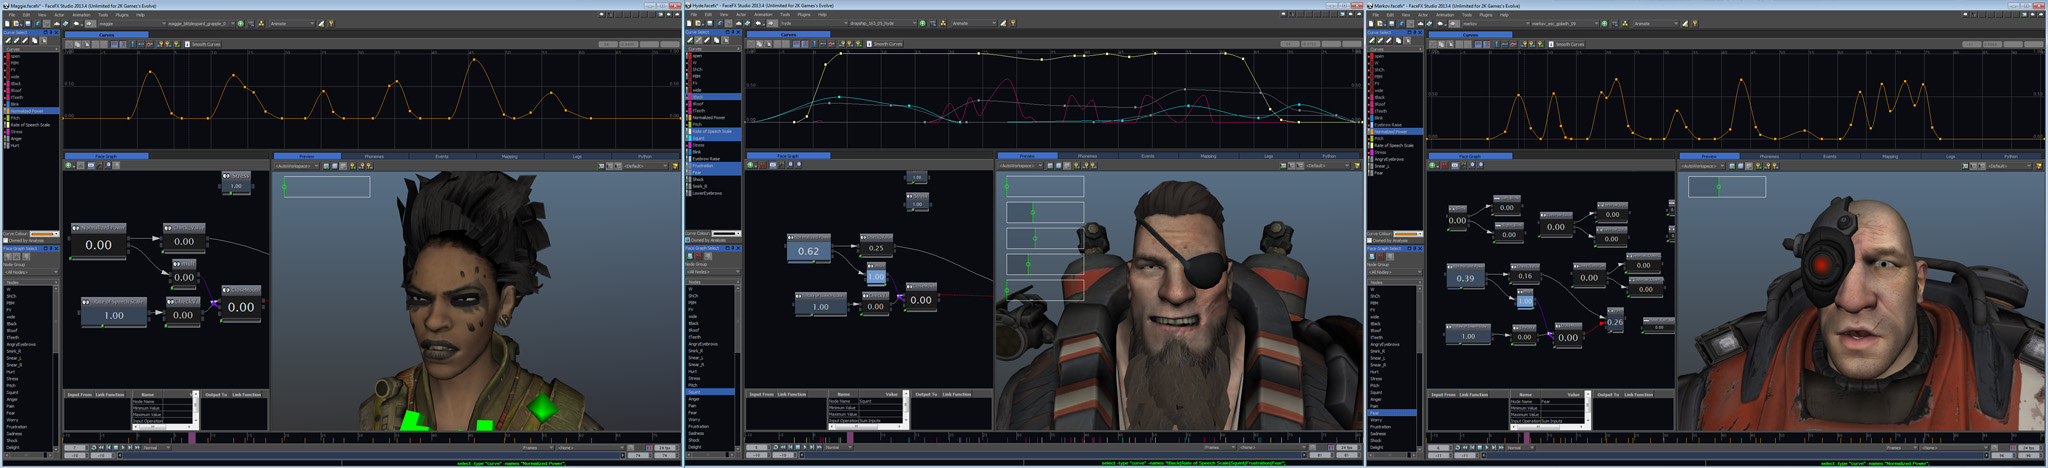Switch to the Python tab in Markov window

(2011, 156)
